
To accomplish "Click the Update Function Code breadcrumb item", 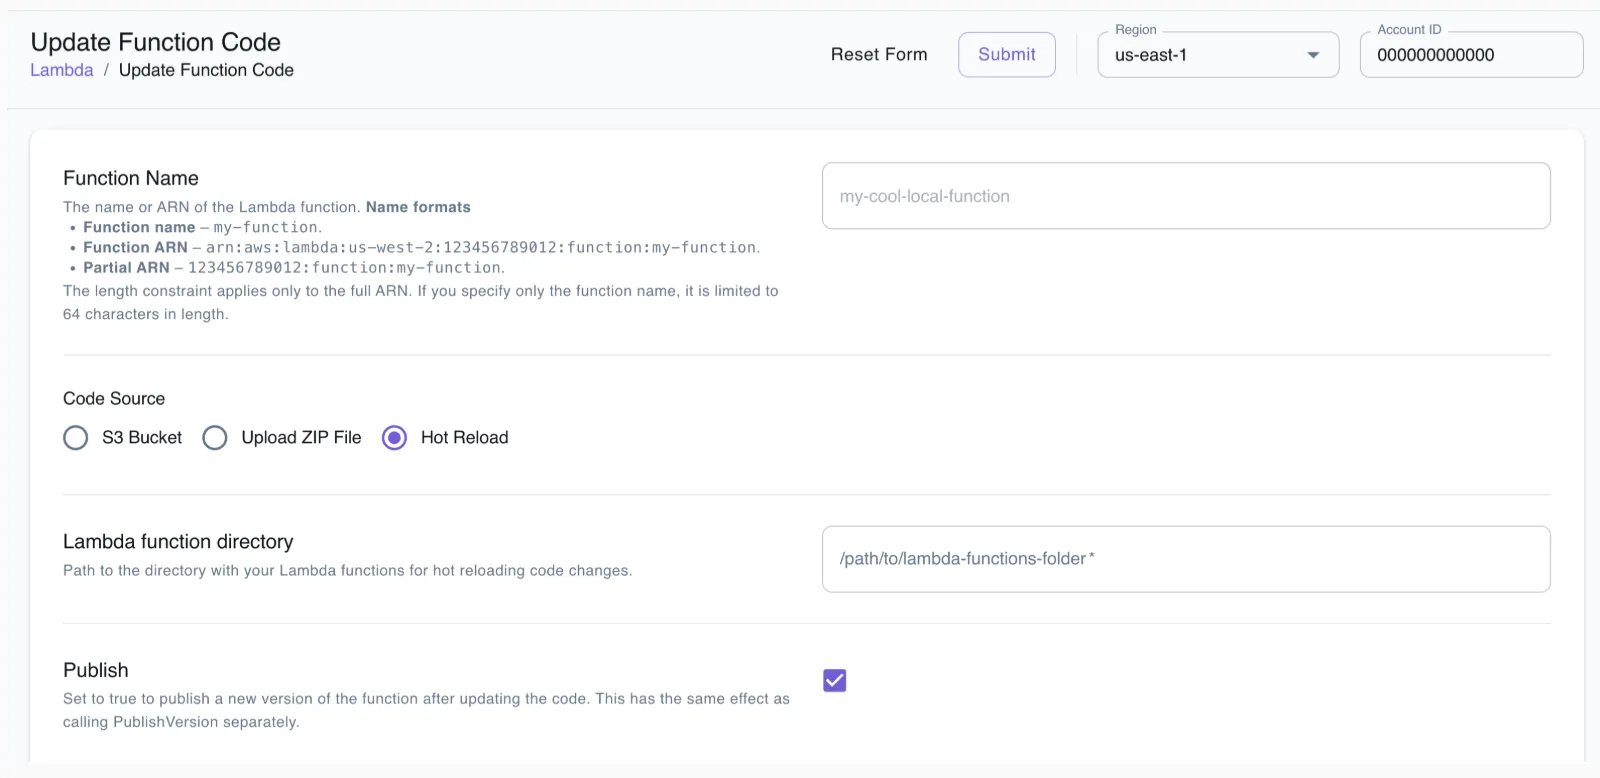I will tap(206, 70).
